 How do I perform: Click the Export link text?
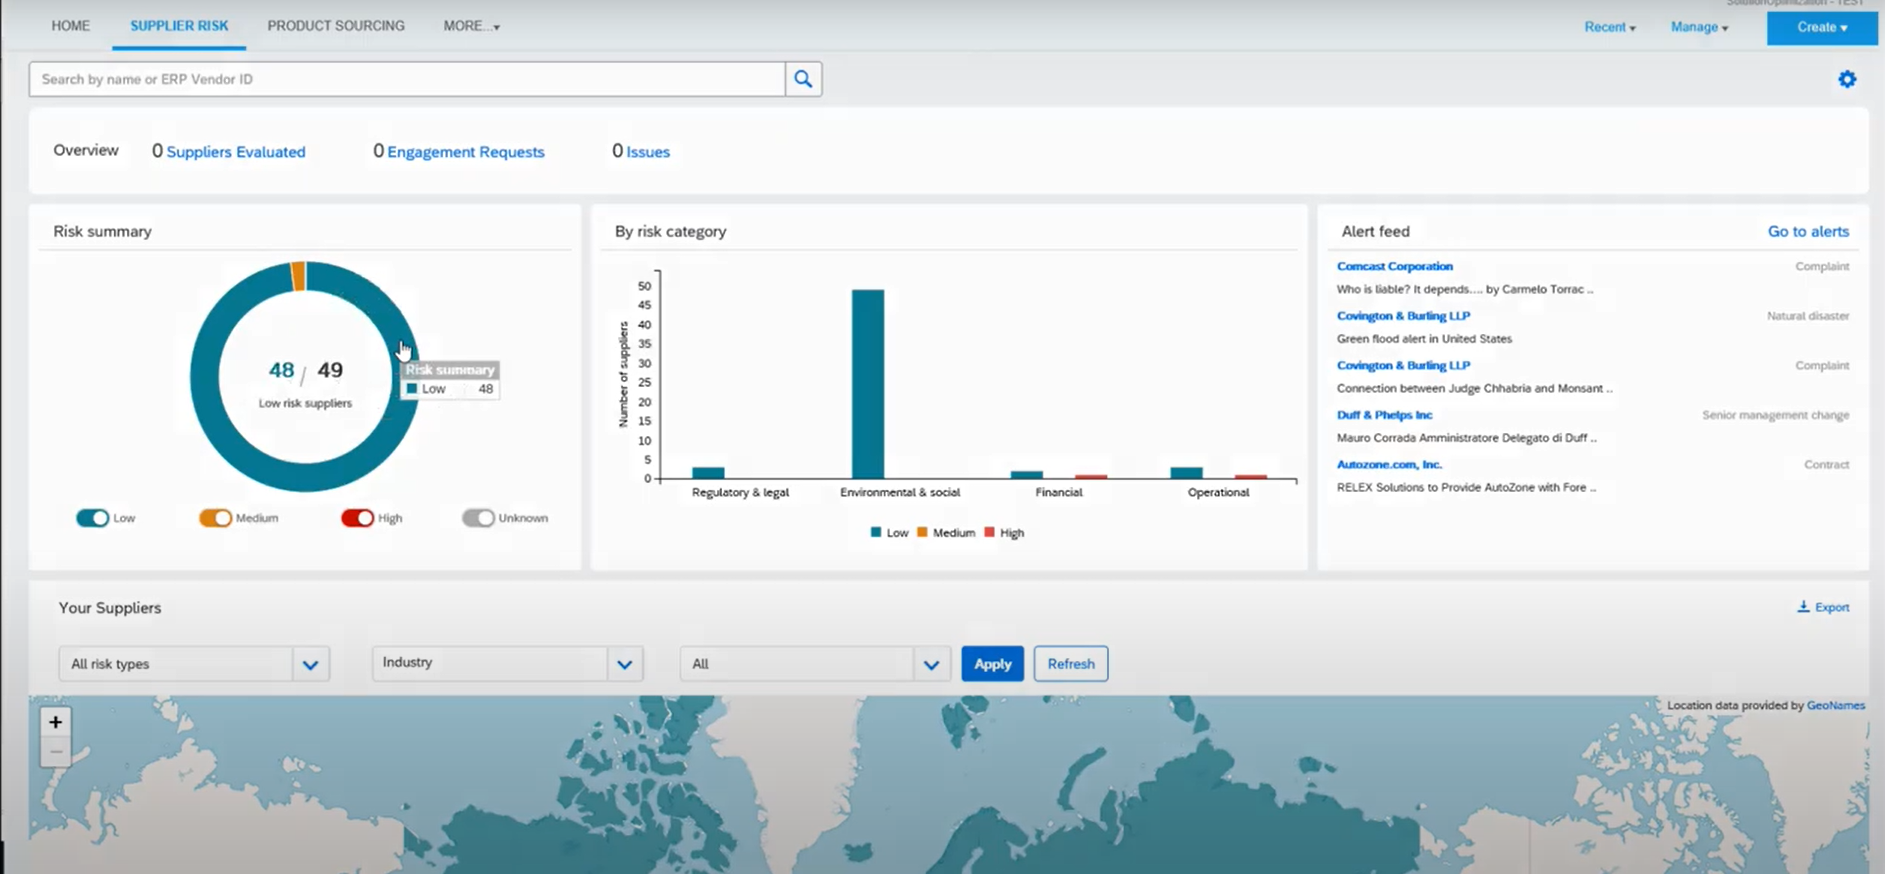click(1832, 607)
